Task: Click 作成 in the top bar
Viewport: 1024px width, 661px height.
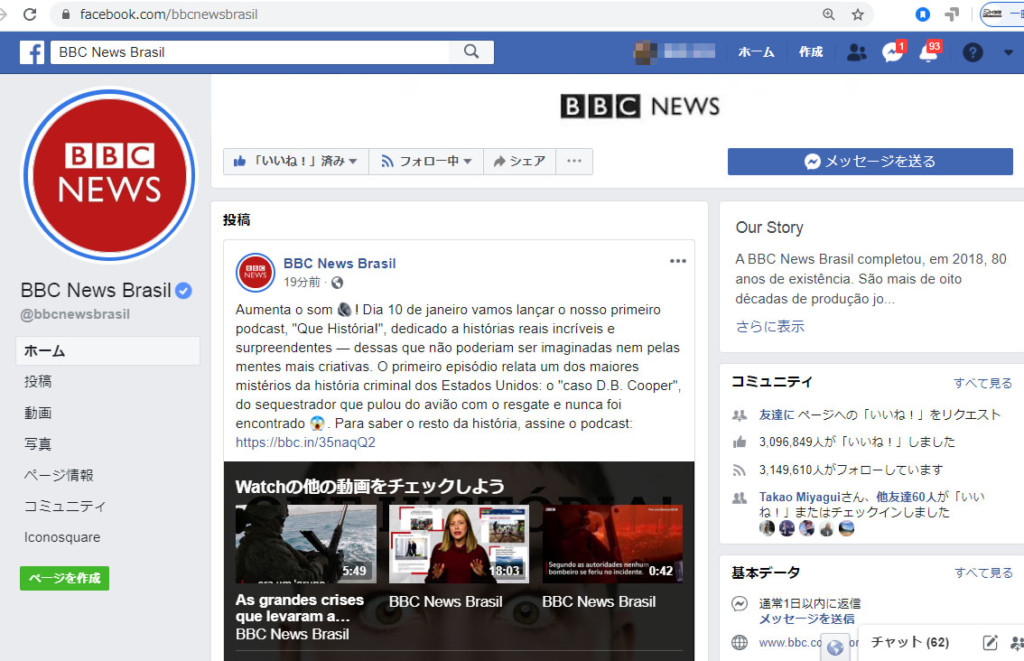Action: (810, 52)
